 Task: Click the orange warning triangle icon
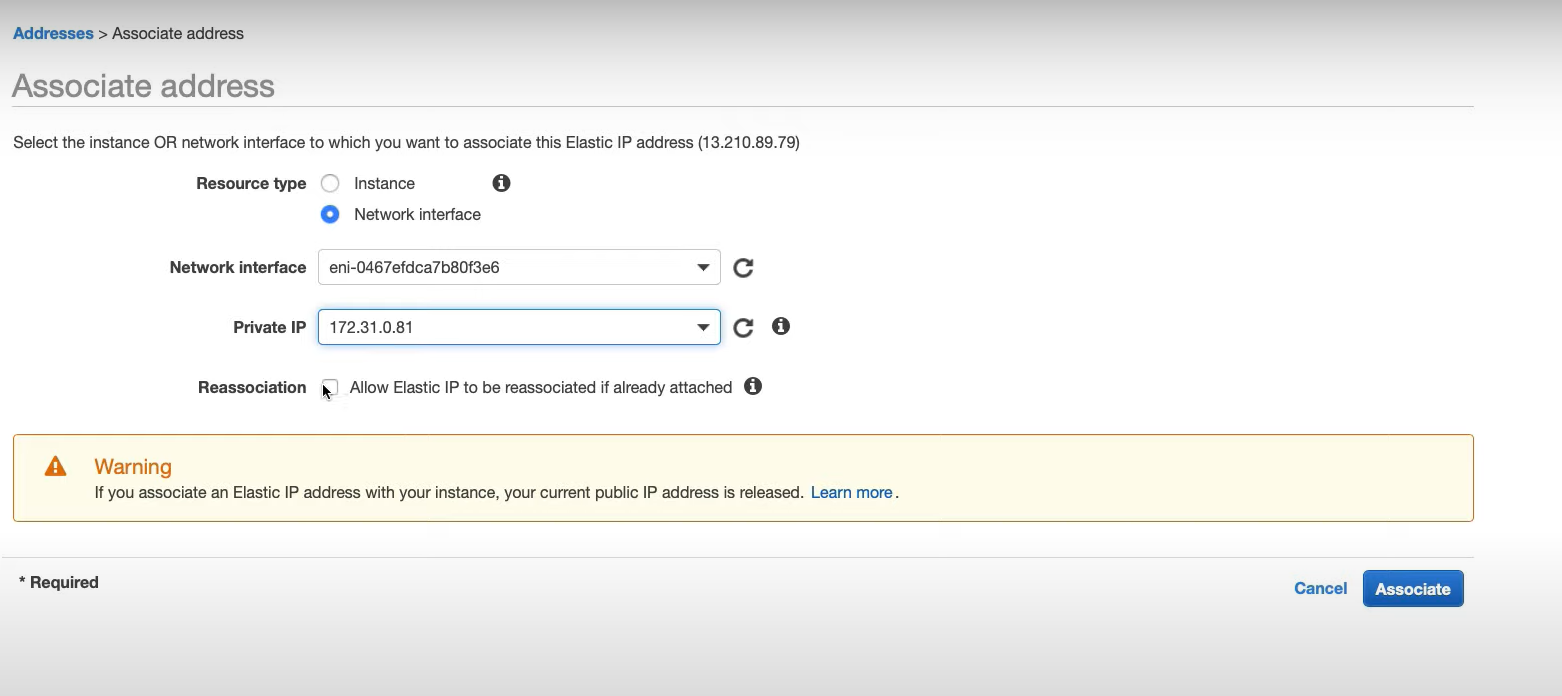point(54,464)
